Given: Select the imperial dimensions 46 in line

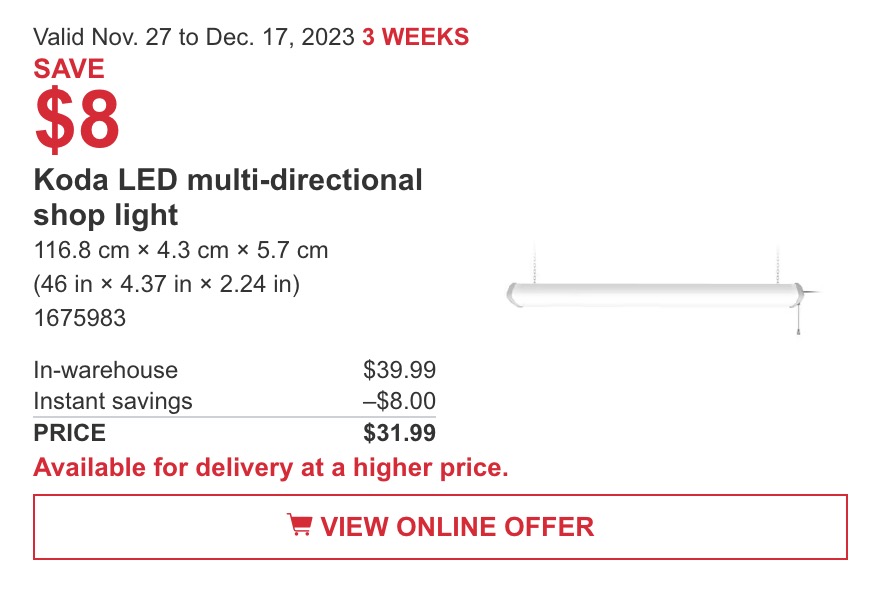Looking at the screenshot, I should pyautogui.click(x=166, y=284).
